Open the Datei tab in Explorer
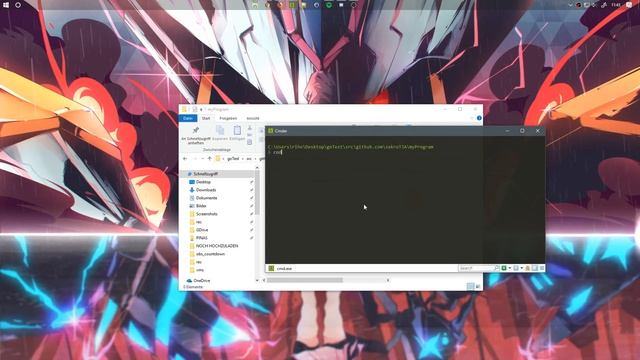Viewport: 640px width, 360px height. 188,118
